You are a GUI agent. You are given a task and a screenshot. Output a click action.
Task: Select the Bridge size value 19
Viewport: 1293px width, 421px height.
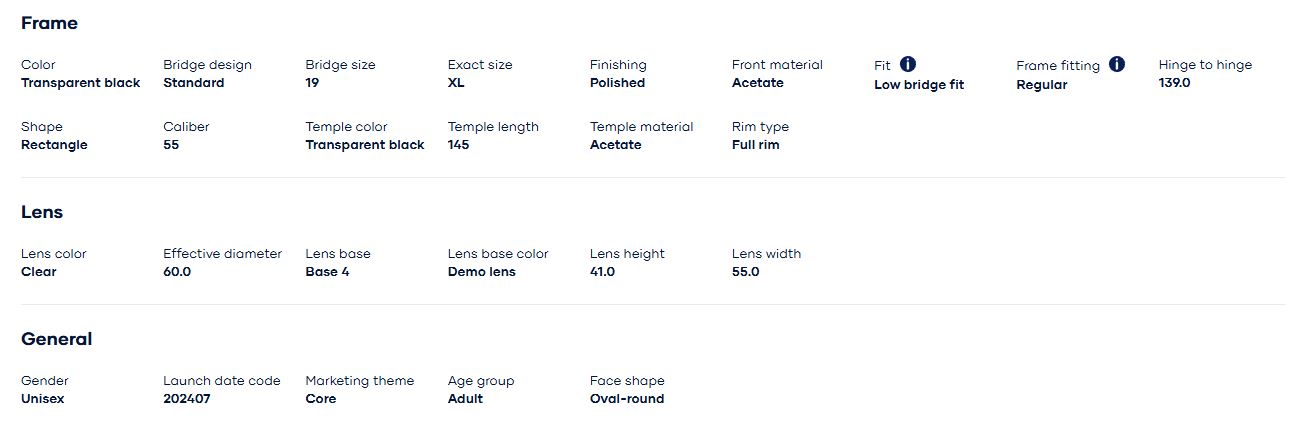[x=312, y=83]
